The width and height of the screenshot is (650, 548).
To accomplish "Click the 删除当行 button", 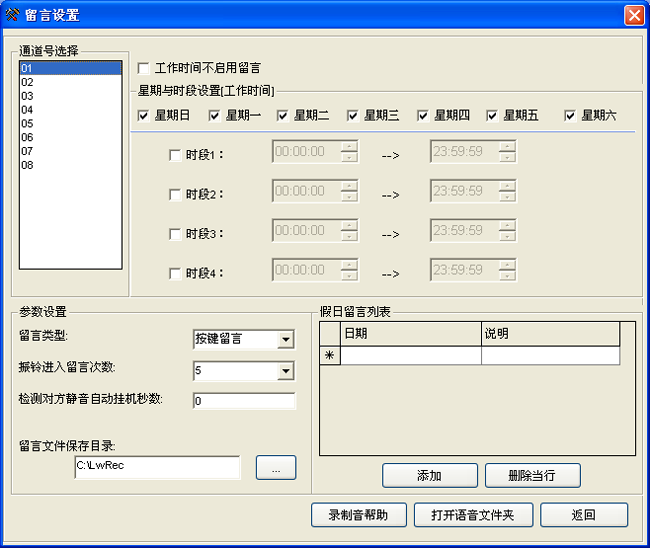I will pyautogui.click(x=532, y=476).
